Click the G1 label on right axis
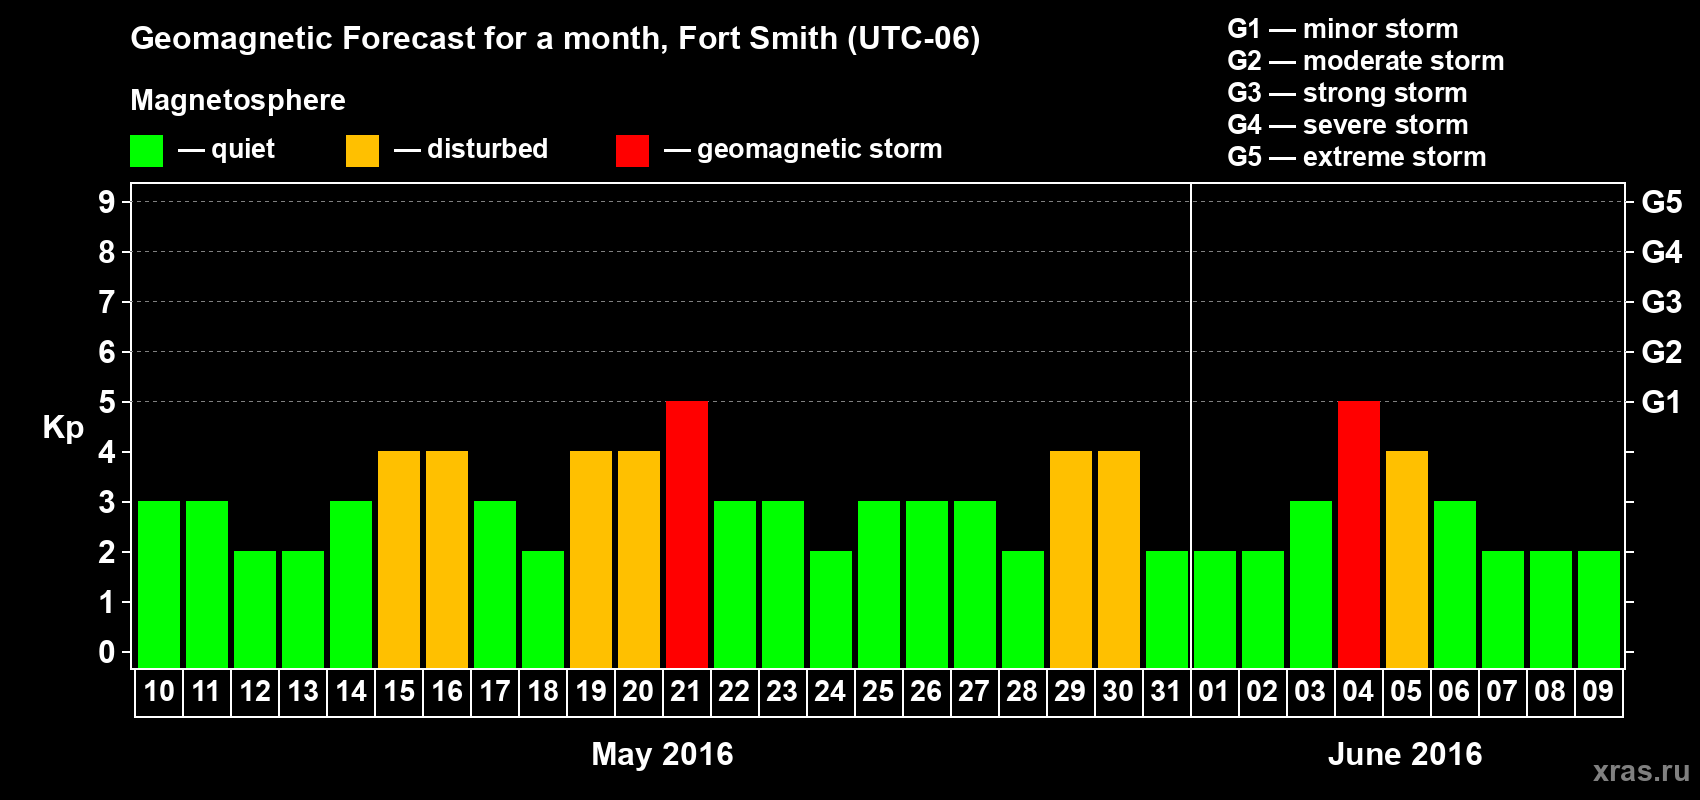The height and width of the screenshot is (800, 1700). (x=1661, y=402)
